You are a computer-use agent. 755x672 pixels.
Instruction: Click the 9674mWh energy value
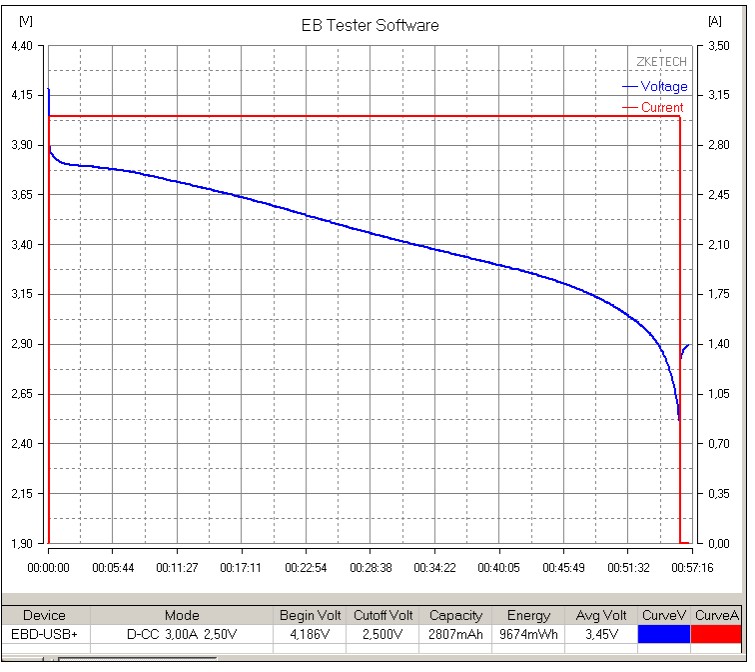[528, 634]
